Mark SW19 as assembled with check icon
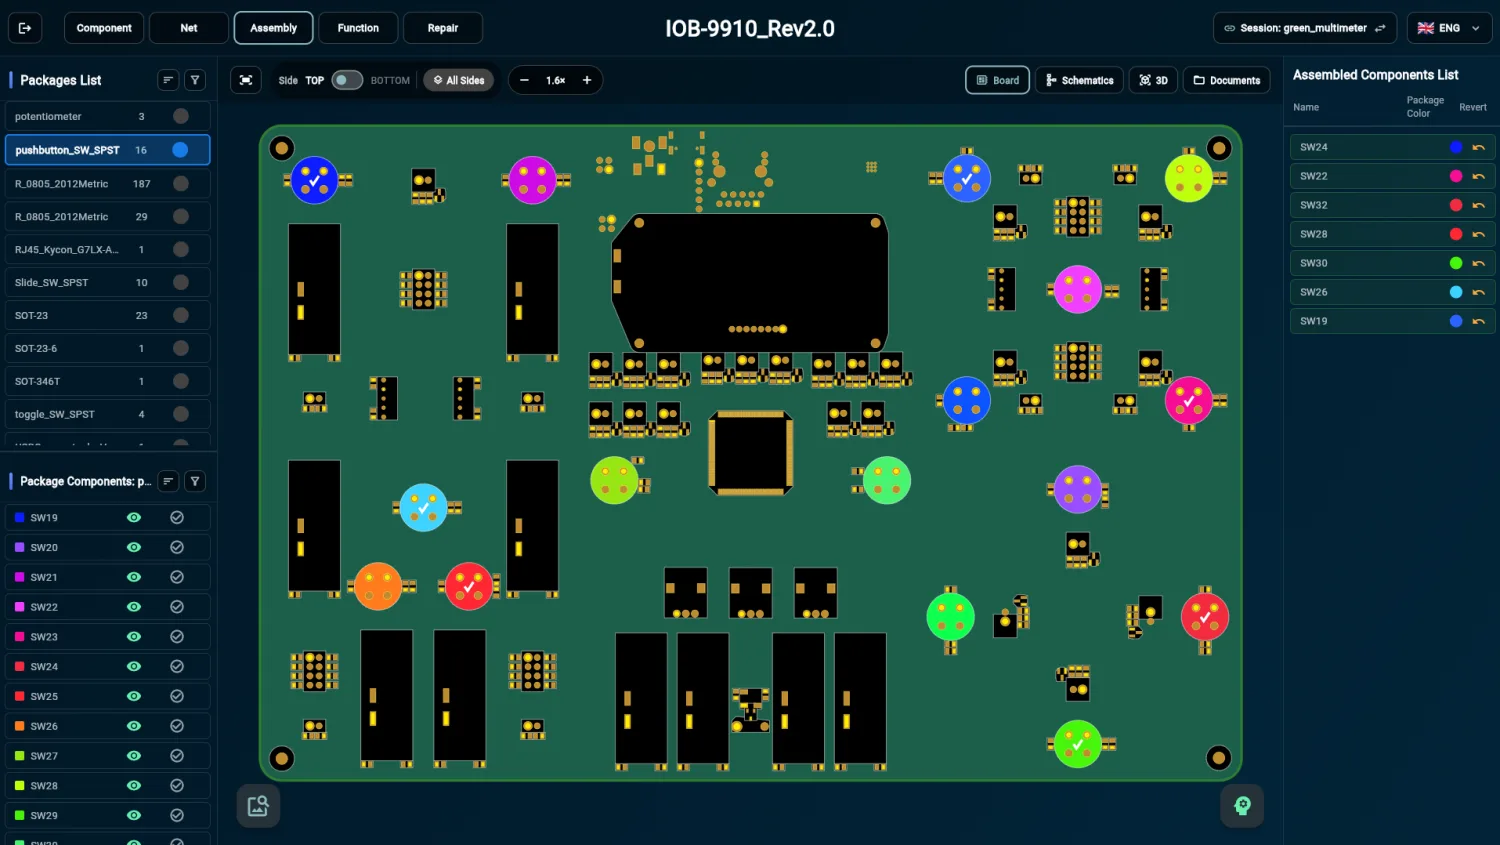1500x845 pixels. [x=177, y=517]
